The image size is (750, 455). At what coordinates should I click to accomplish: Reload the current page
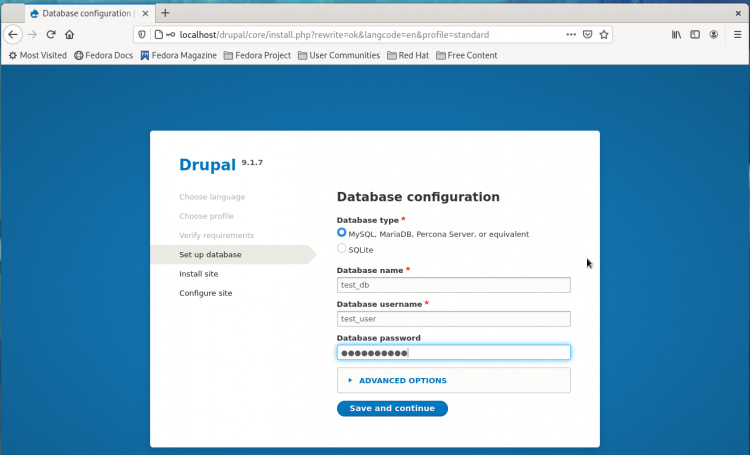click(50, 34)
